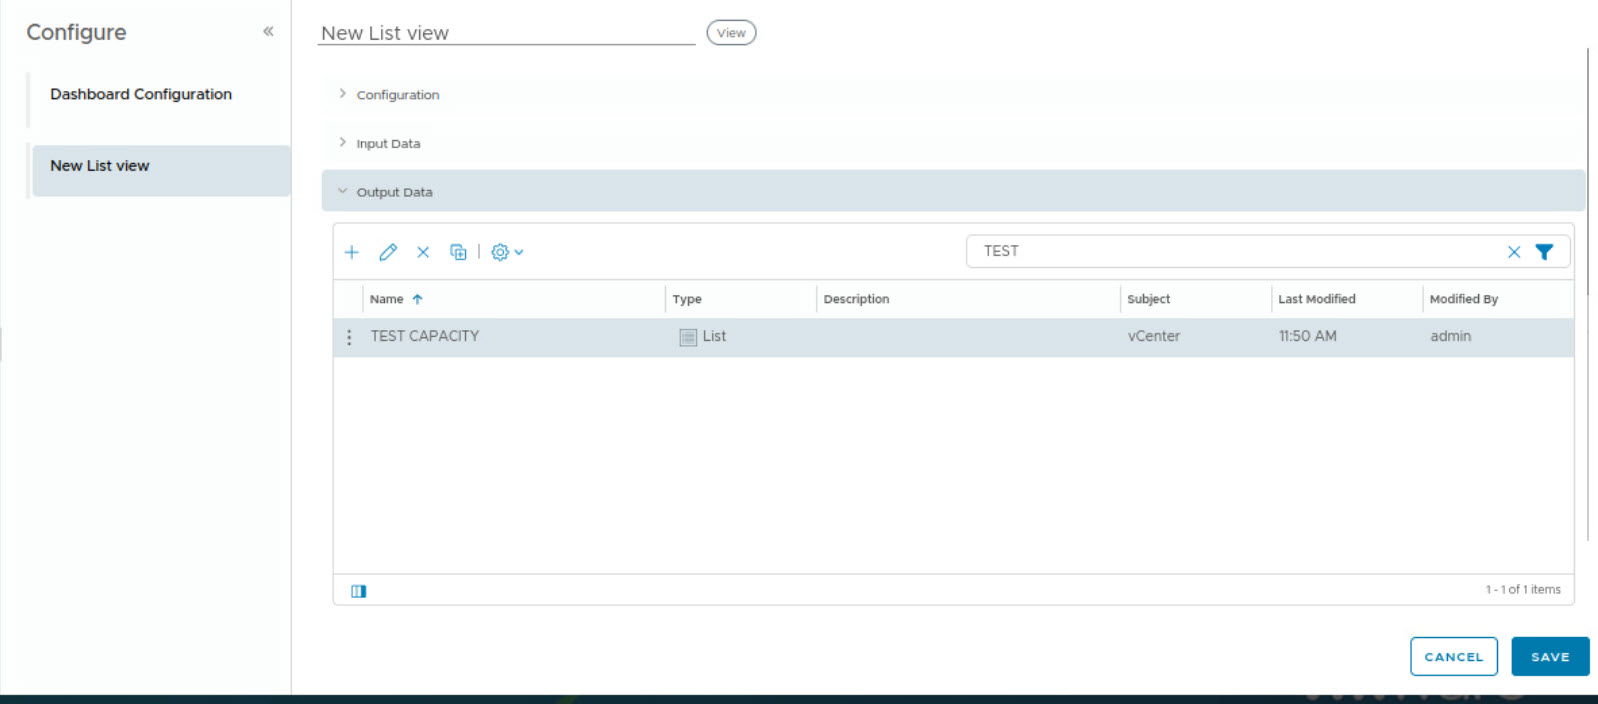Screen dimensions: 1598x704
Task: Click the SAVE button
Action: pos(1550,657)
